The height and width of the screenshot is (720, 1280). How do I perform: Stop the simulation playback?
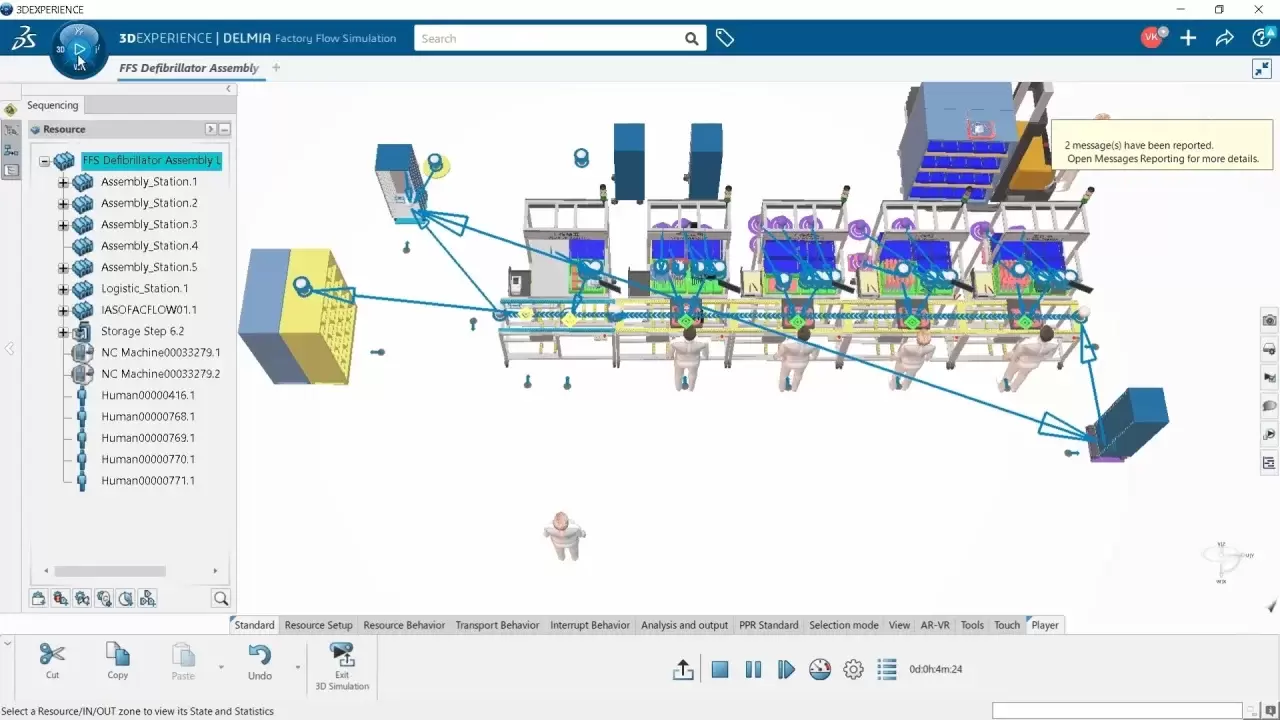(x=720, y=670)
